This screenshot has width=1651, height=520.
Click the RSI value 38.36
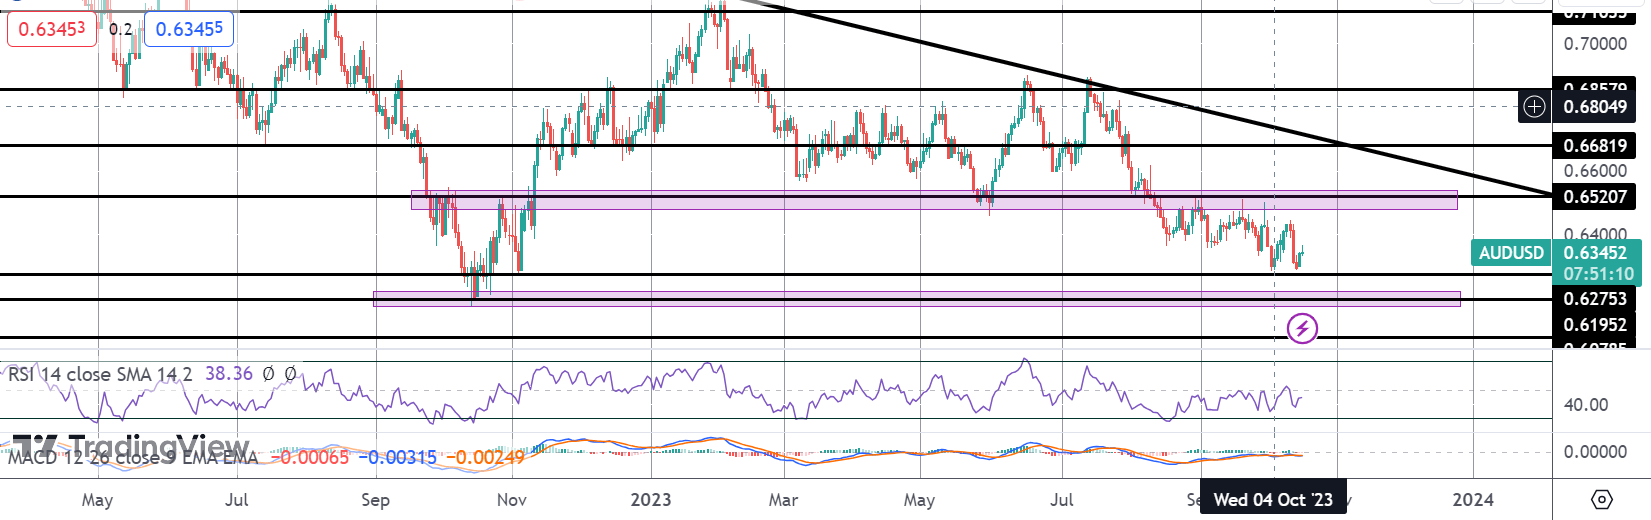tap(229, 374)
